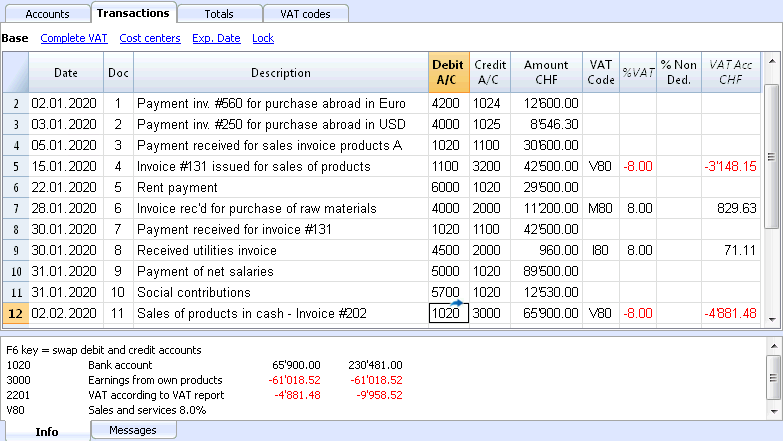Switch to the Accounts tab

47,14
